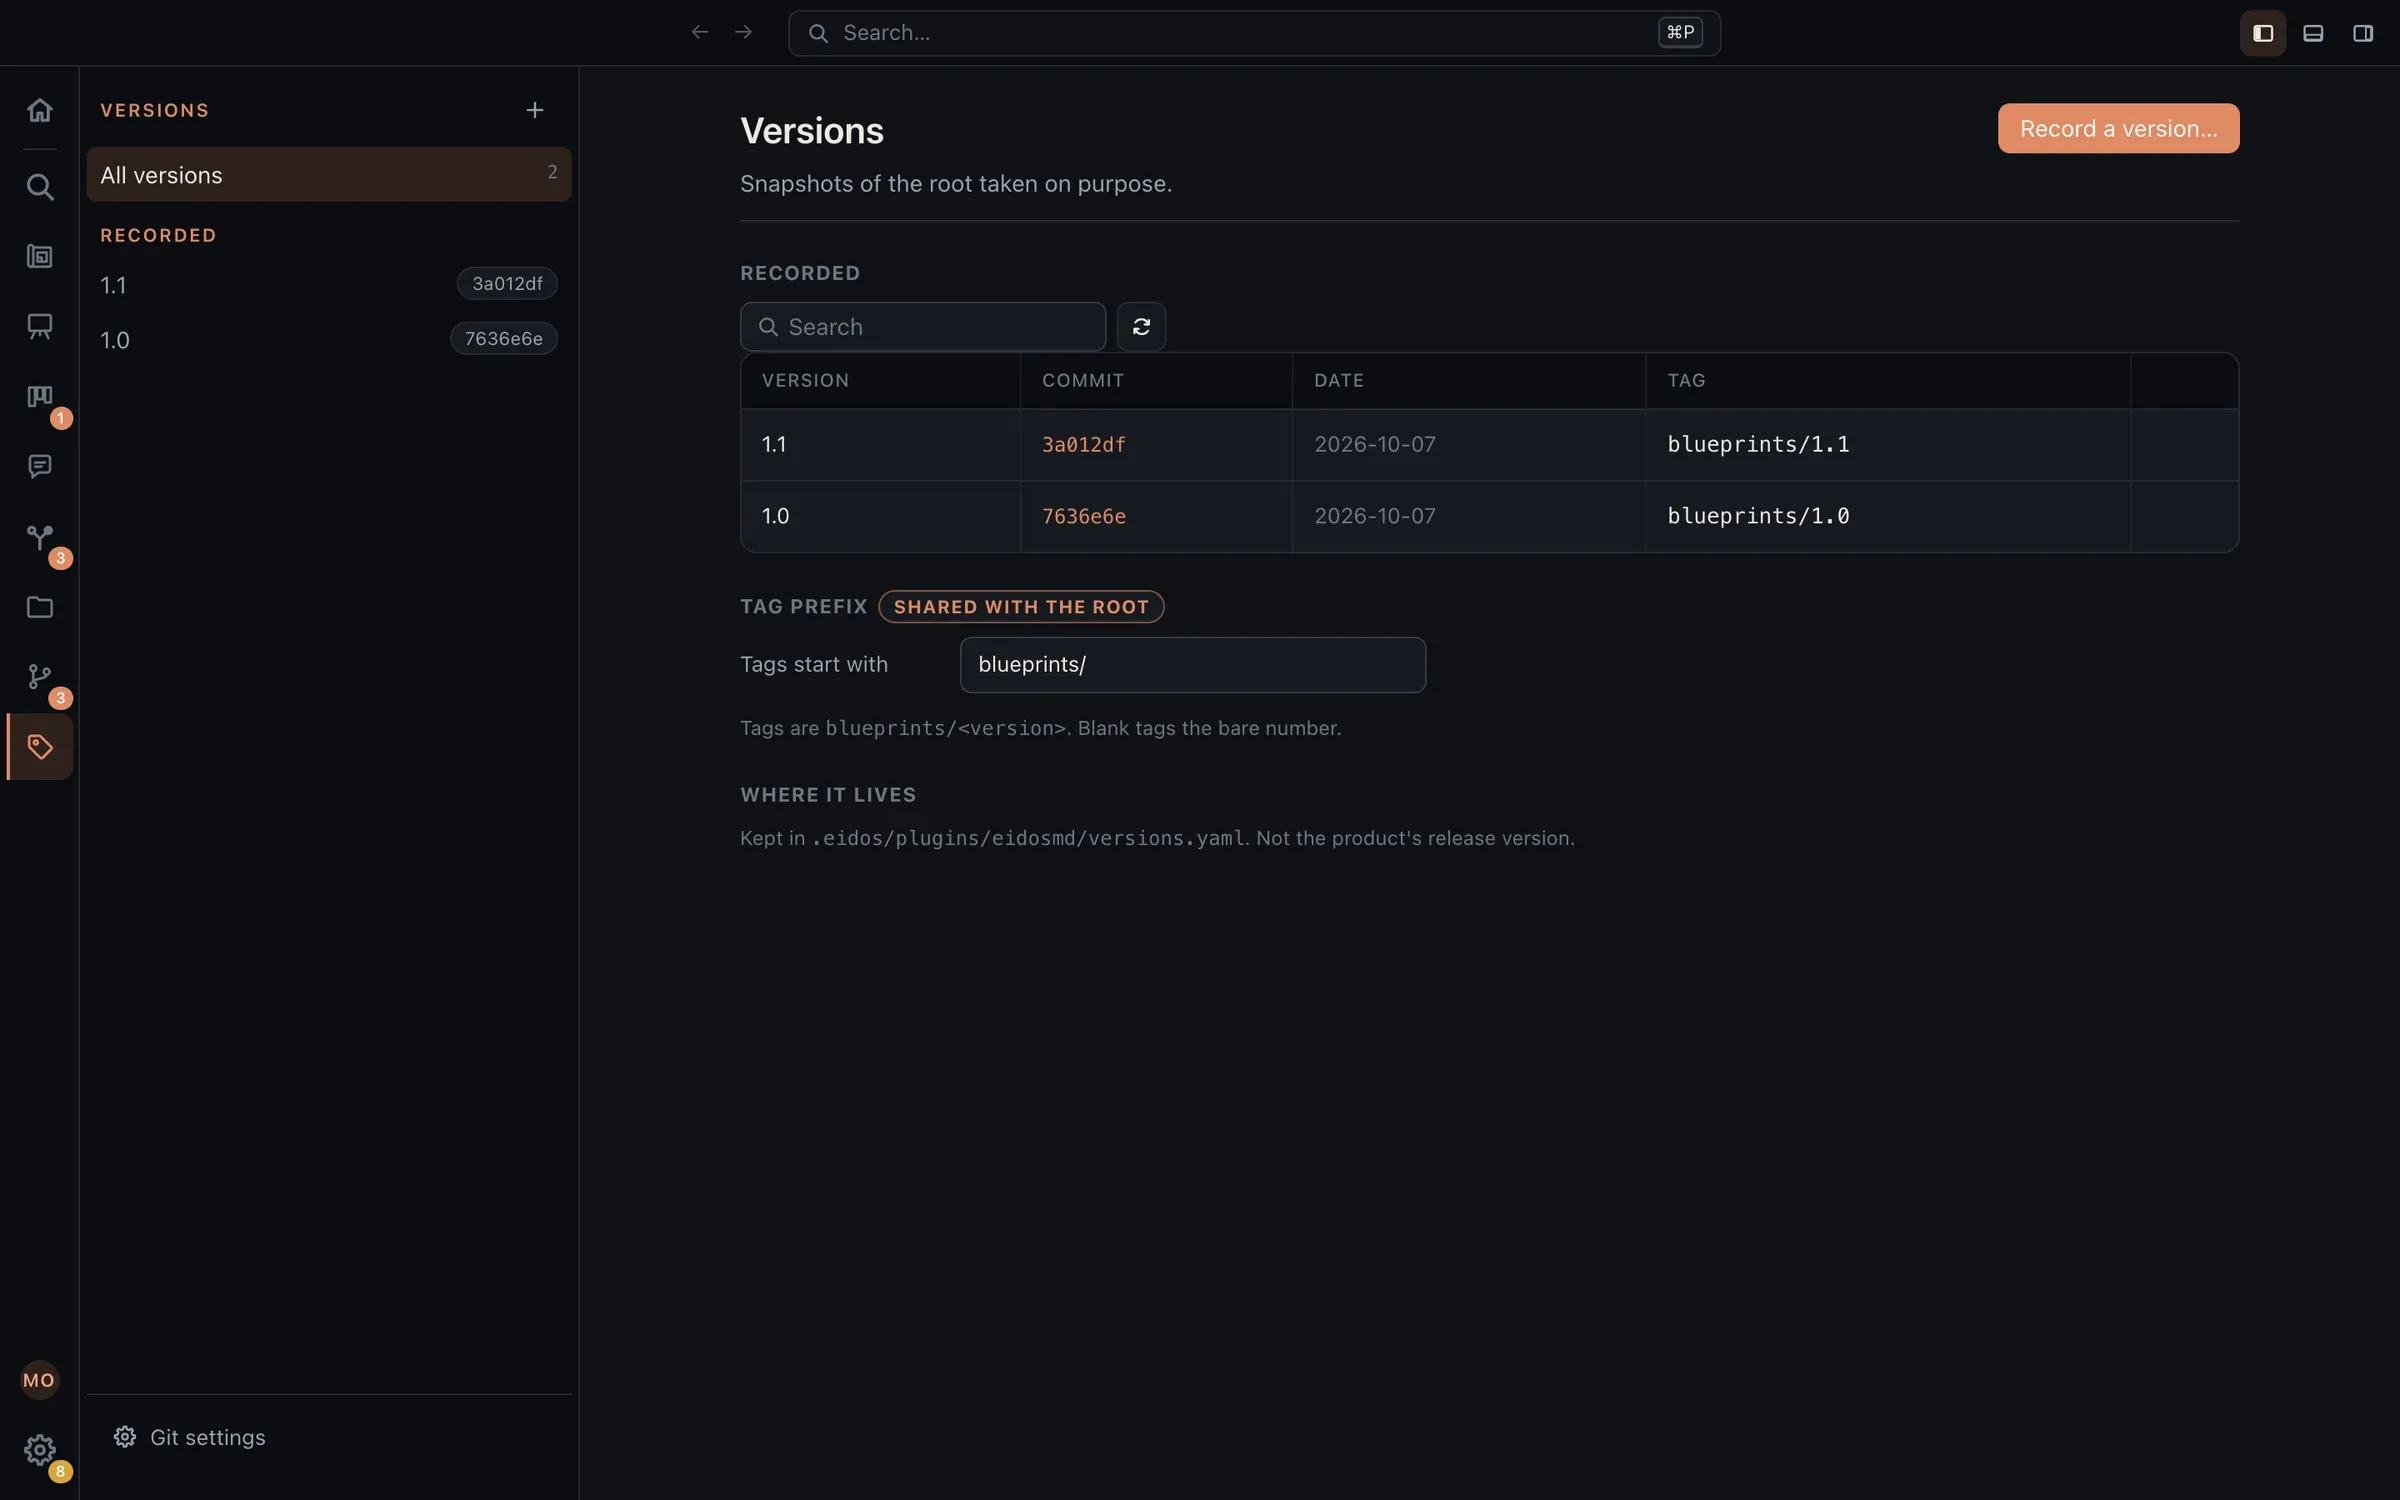Viewport: 2400px width, 1500px height.
Task: Open the presentation board sidebar icon
Action: (x=40, y=326)
